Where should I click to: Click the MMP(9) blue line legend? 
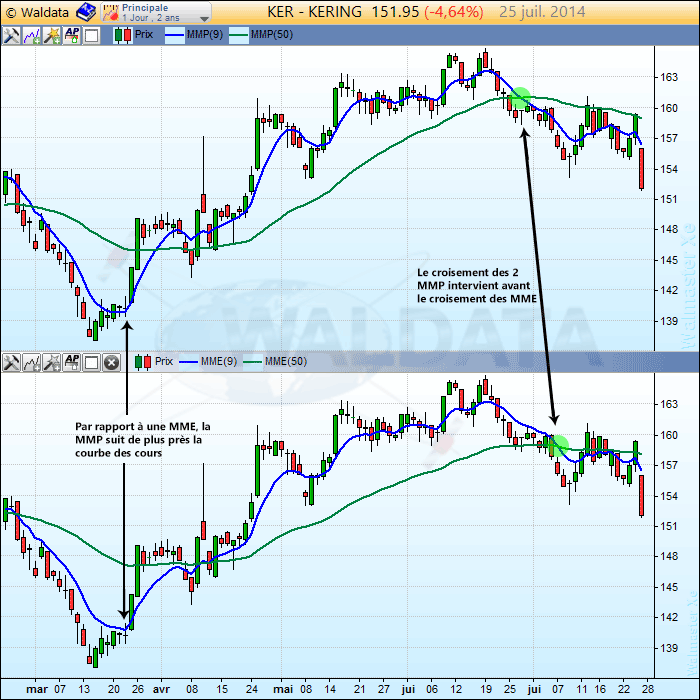pyautogui.click(x=194, y=35)
